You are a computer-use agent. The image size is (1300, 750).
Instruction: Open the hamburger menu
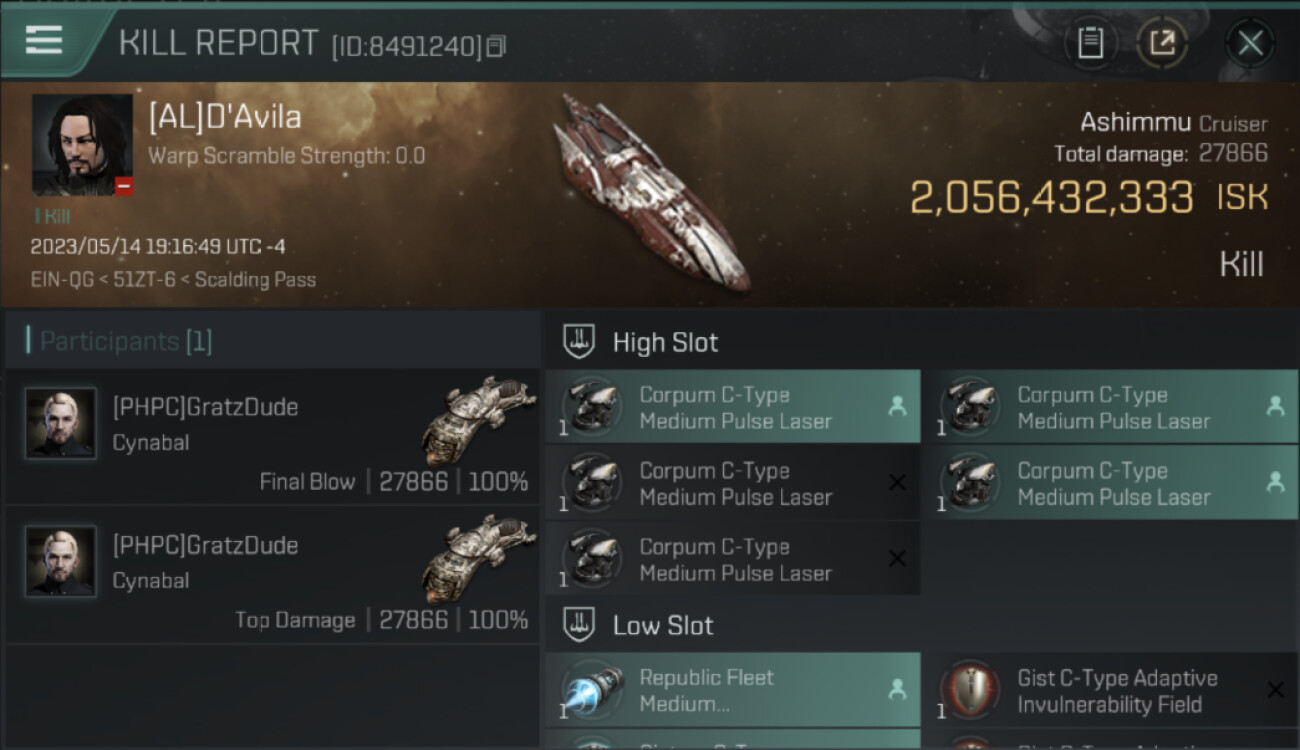pos(43,40)
